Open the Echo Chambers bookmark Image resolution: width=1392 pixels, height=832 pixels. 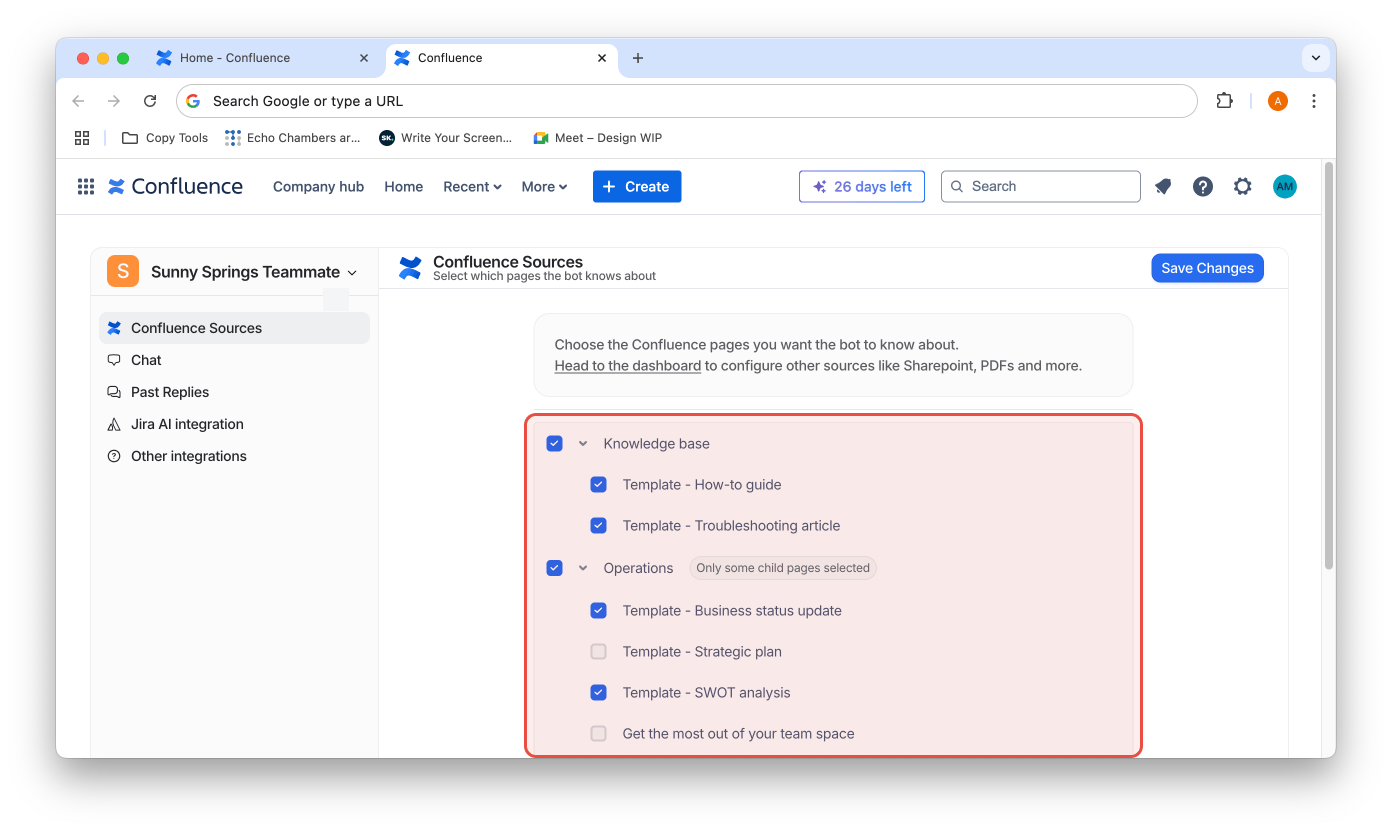(x=292, y=138)
